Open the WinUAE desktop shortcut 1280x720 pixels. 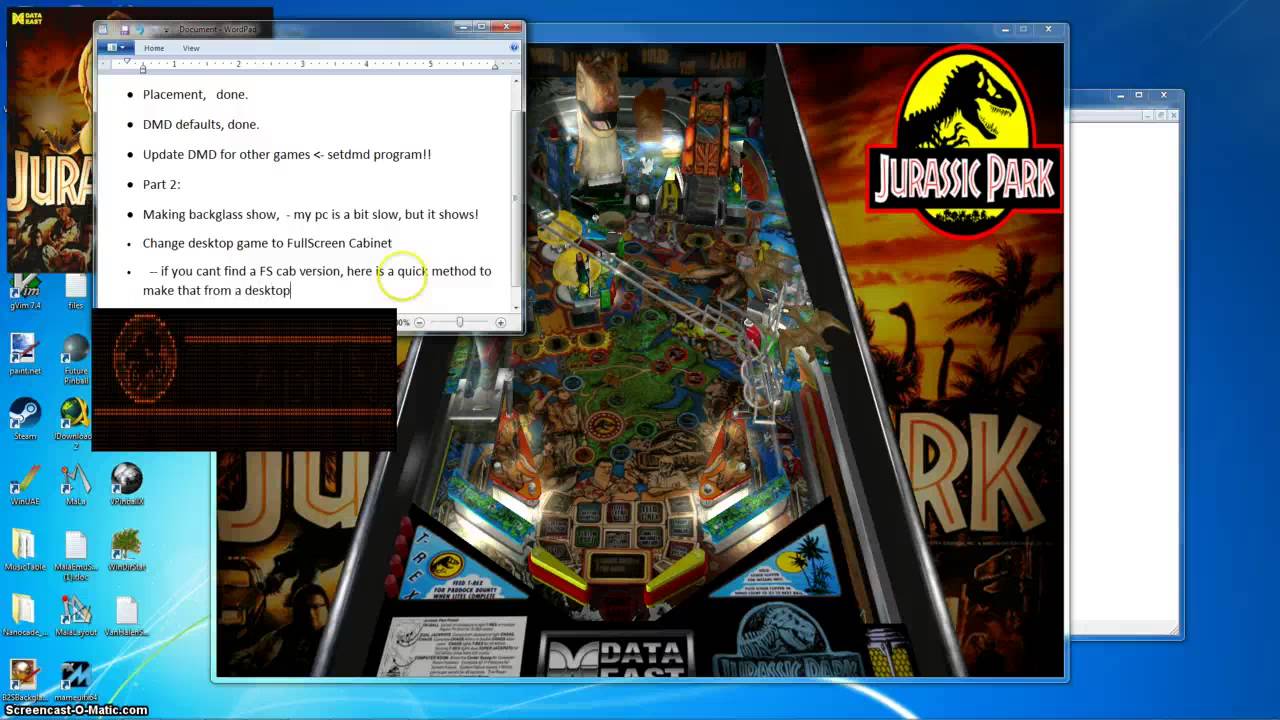[x=25, y=484]
